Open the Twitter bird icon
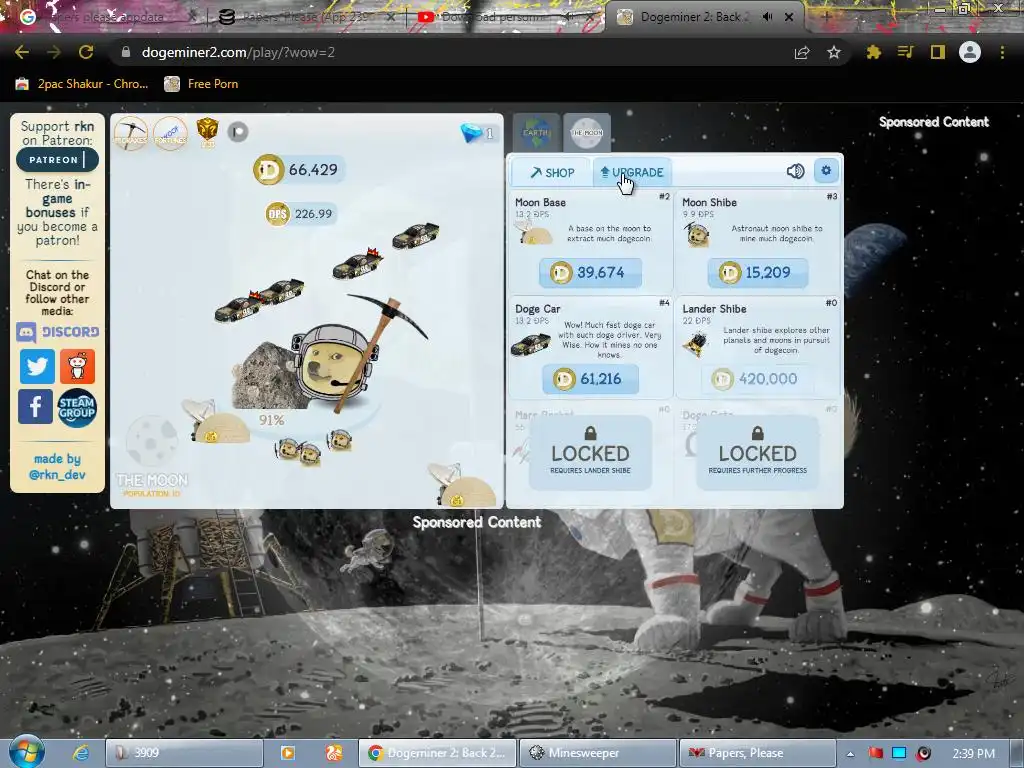This screenshot has height=768, width=1024. click(37, 366)
